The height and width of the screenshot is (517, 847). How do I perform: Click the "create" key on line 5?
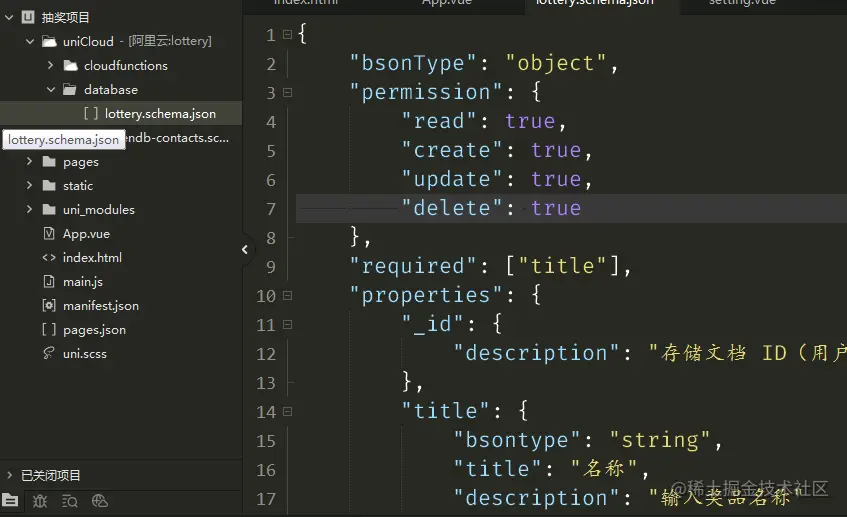452,150
